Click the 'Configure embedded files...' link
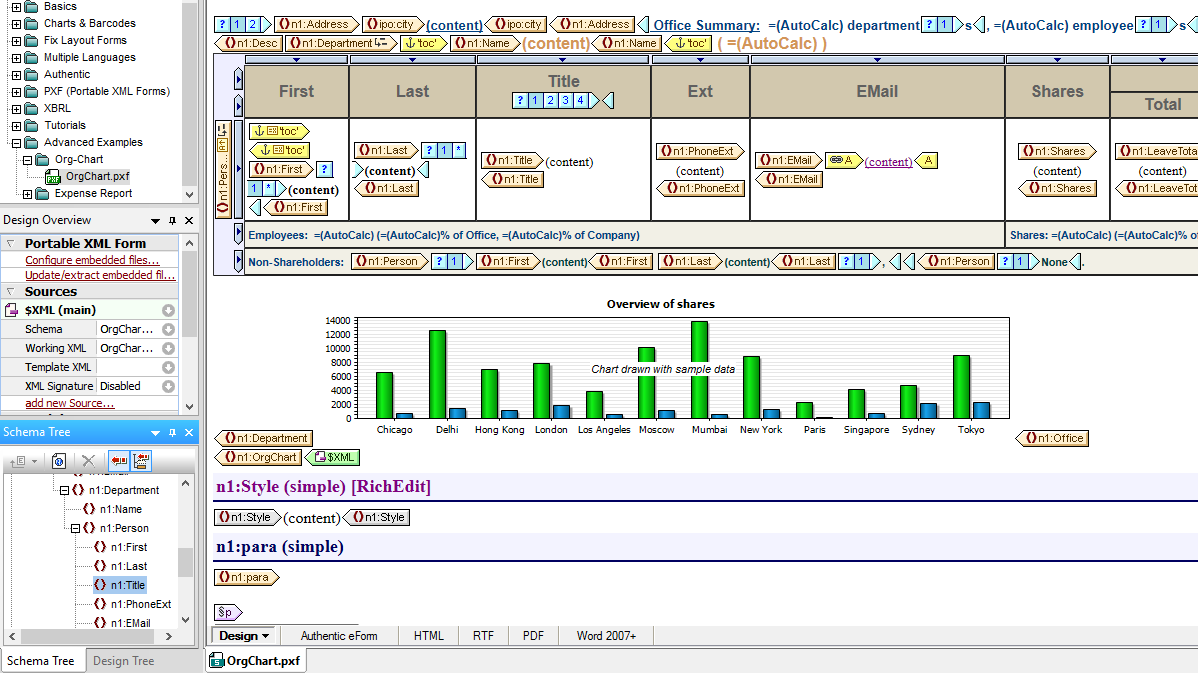The height and width of the screenshot is (673, 1198). click(x=92, y=260)
